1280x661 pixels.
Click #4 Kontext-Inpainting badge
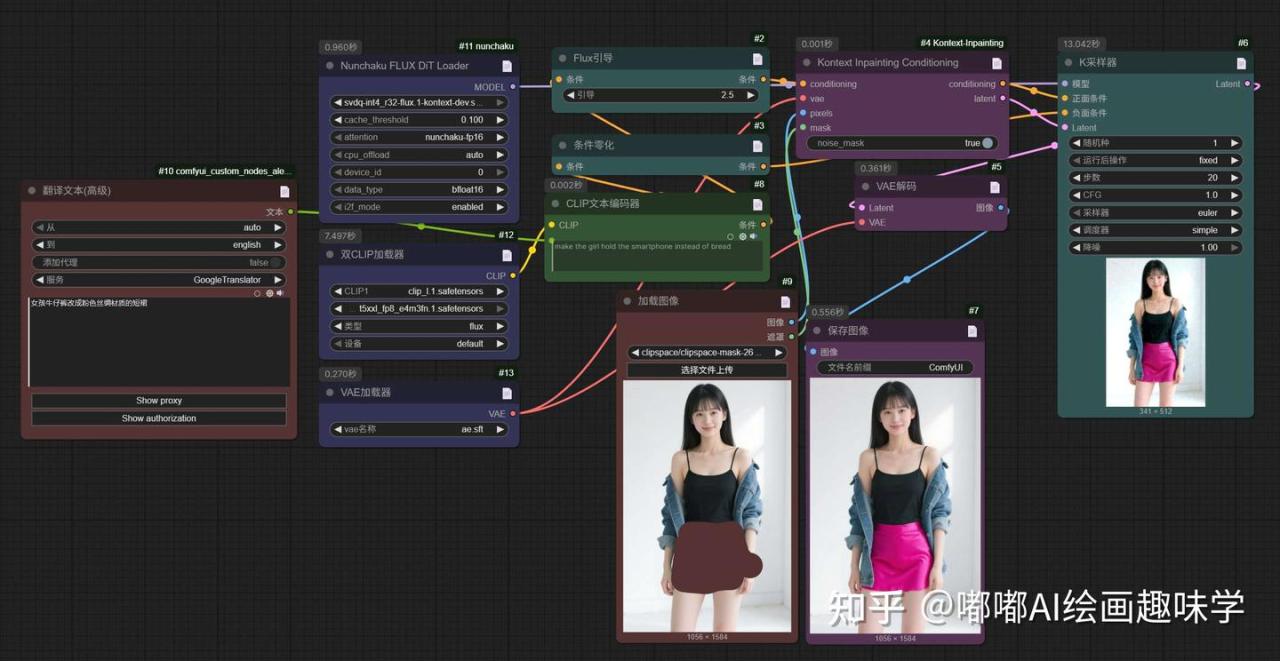click(x=961, y=43)
